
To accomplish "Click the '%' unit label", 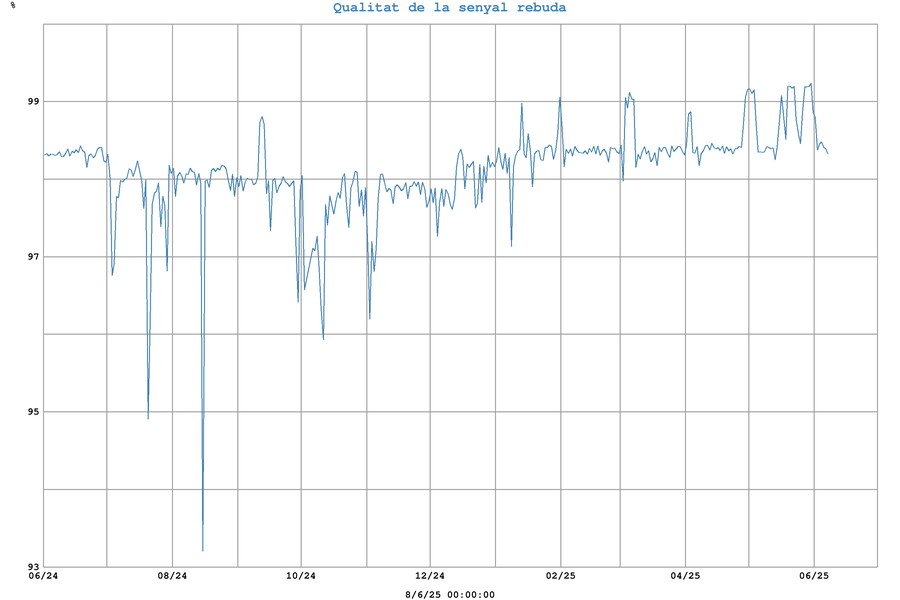I will click(x=13, y=5).
